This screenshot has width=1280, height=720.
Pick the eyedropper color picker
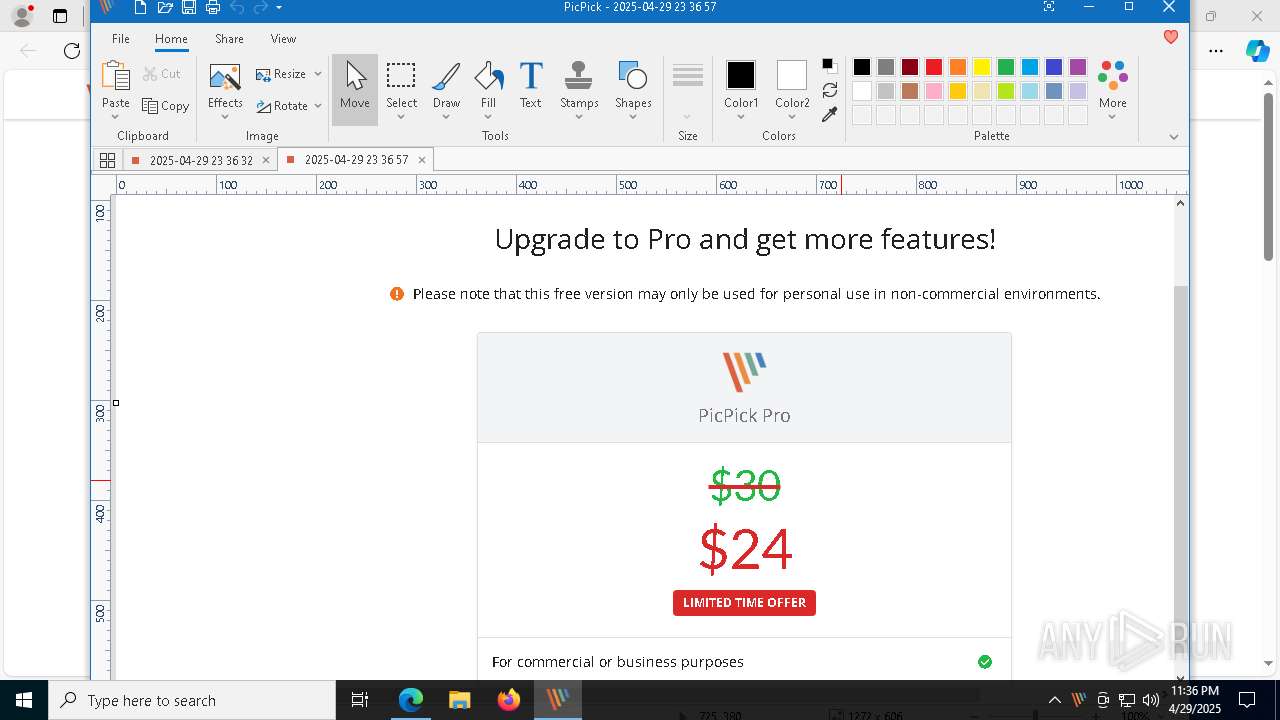(x=830, y=115)
